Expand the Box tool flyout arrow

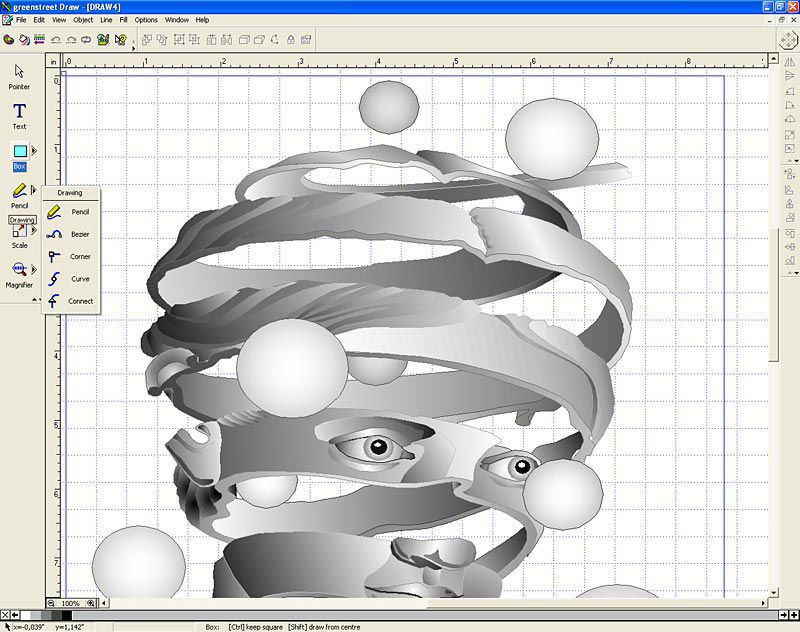[34, 151]
